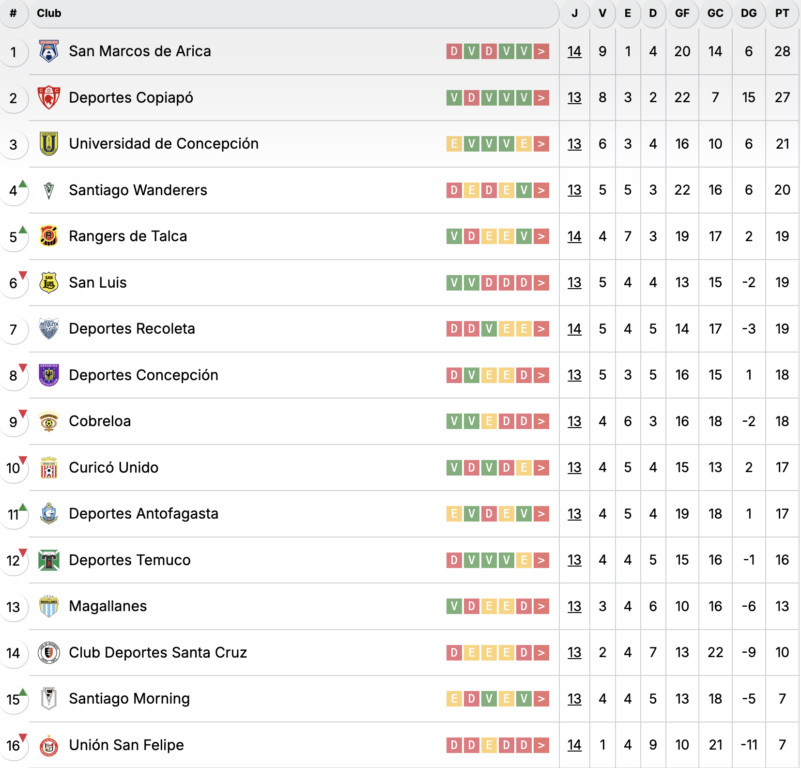
Task: Open matches played 14 for Rangers de Talca
Action: pyautogui.click(x=574, y=236)
